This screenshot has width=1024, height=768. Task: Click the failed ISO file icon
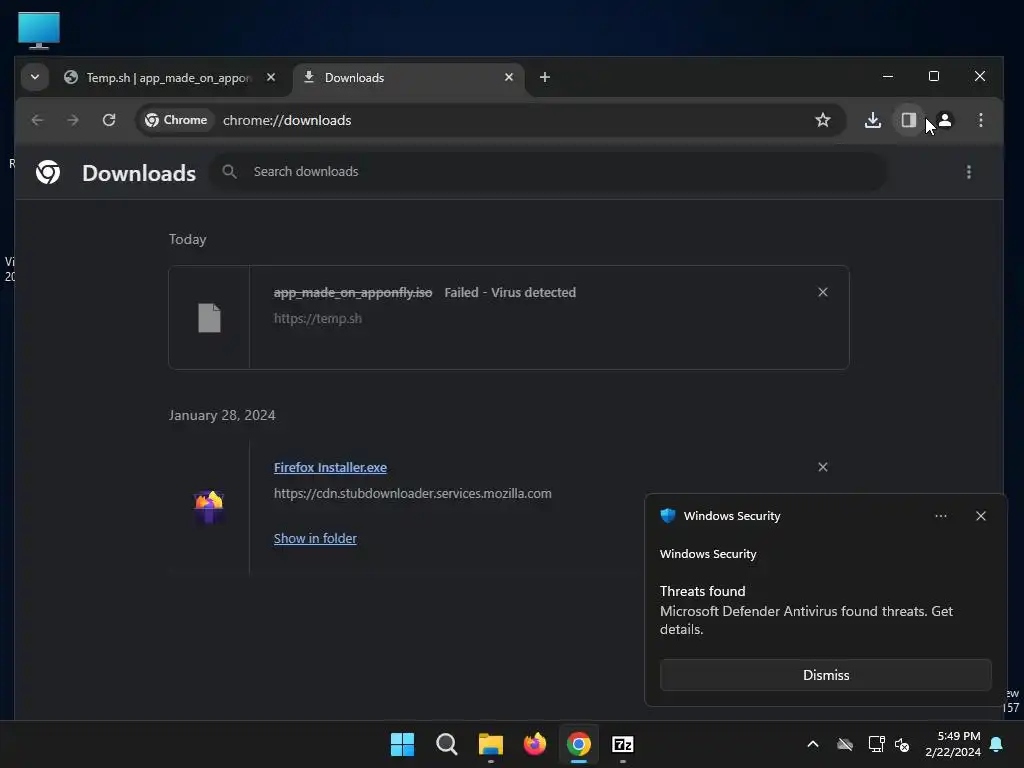click(x=209, y=318)
